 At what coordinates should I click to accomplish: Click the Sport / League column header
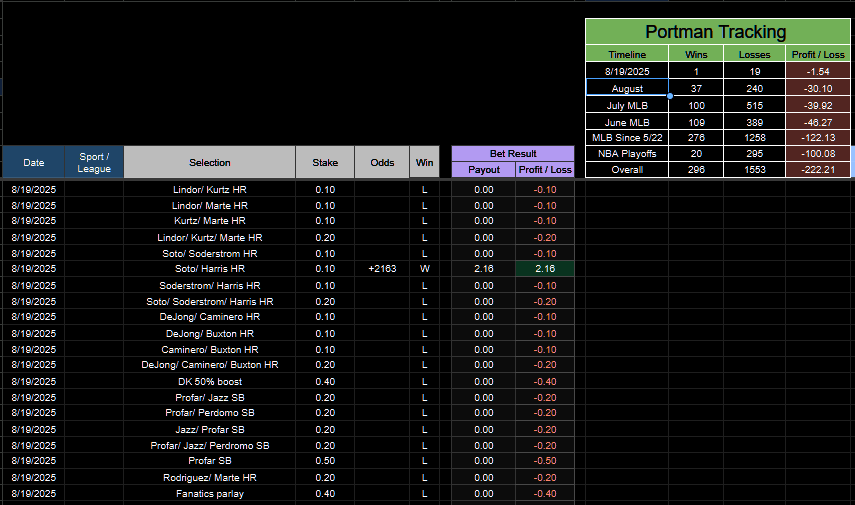tap(94, 162)
